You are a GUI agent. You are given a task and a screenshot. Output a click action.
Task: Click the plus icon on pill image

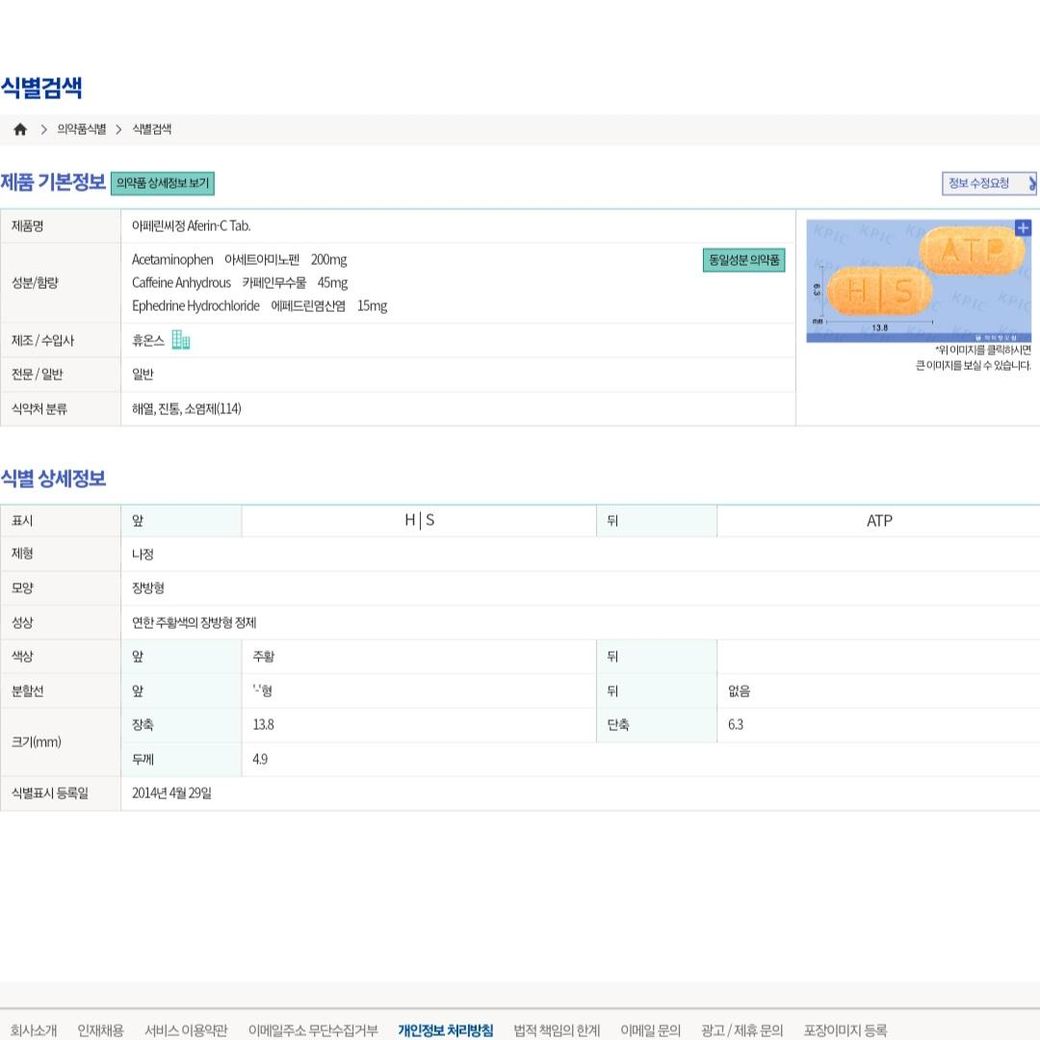coord(1022,228)
